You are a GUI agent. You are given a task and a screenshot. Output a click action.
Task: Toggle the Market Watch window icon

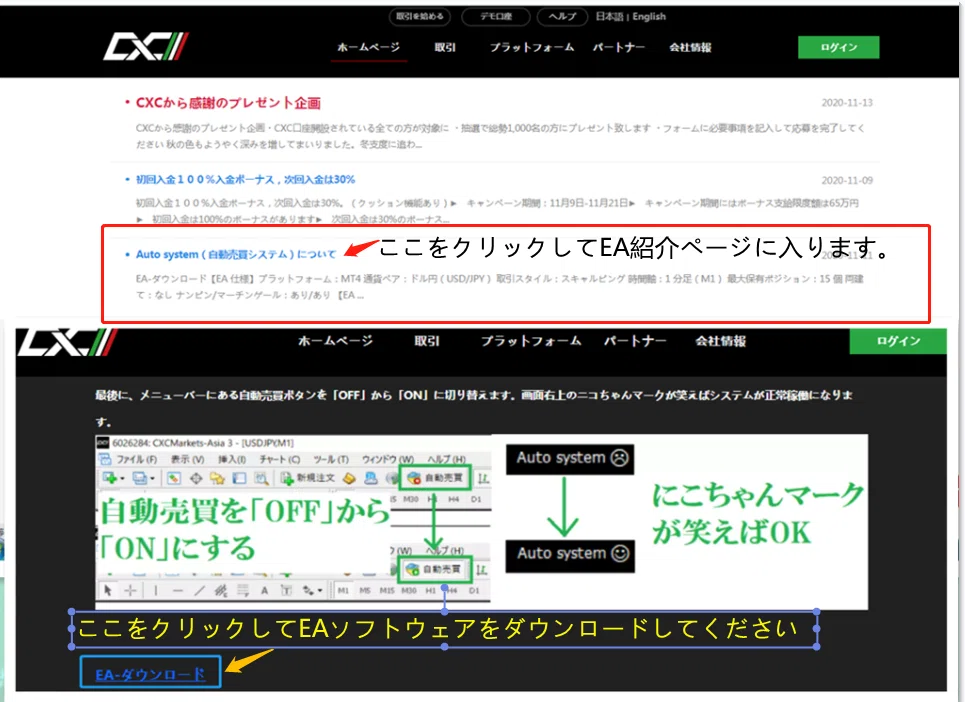174,478
